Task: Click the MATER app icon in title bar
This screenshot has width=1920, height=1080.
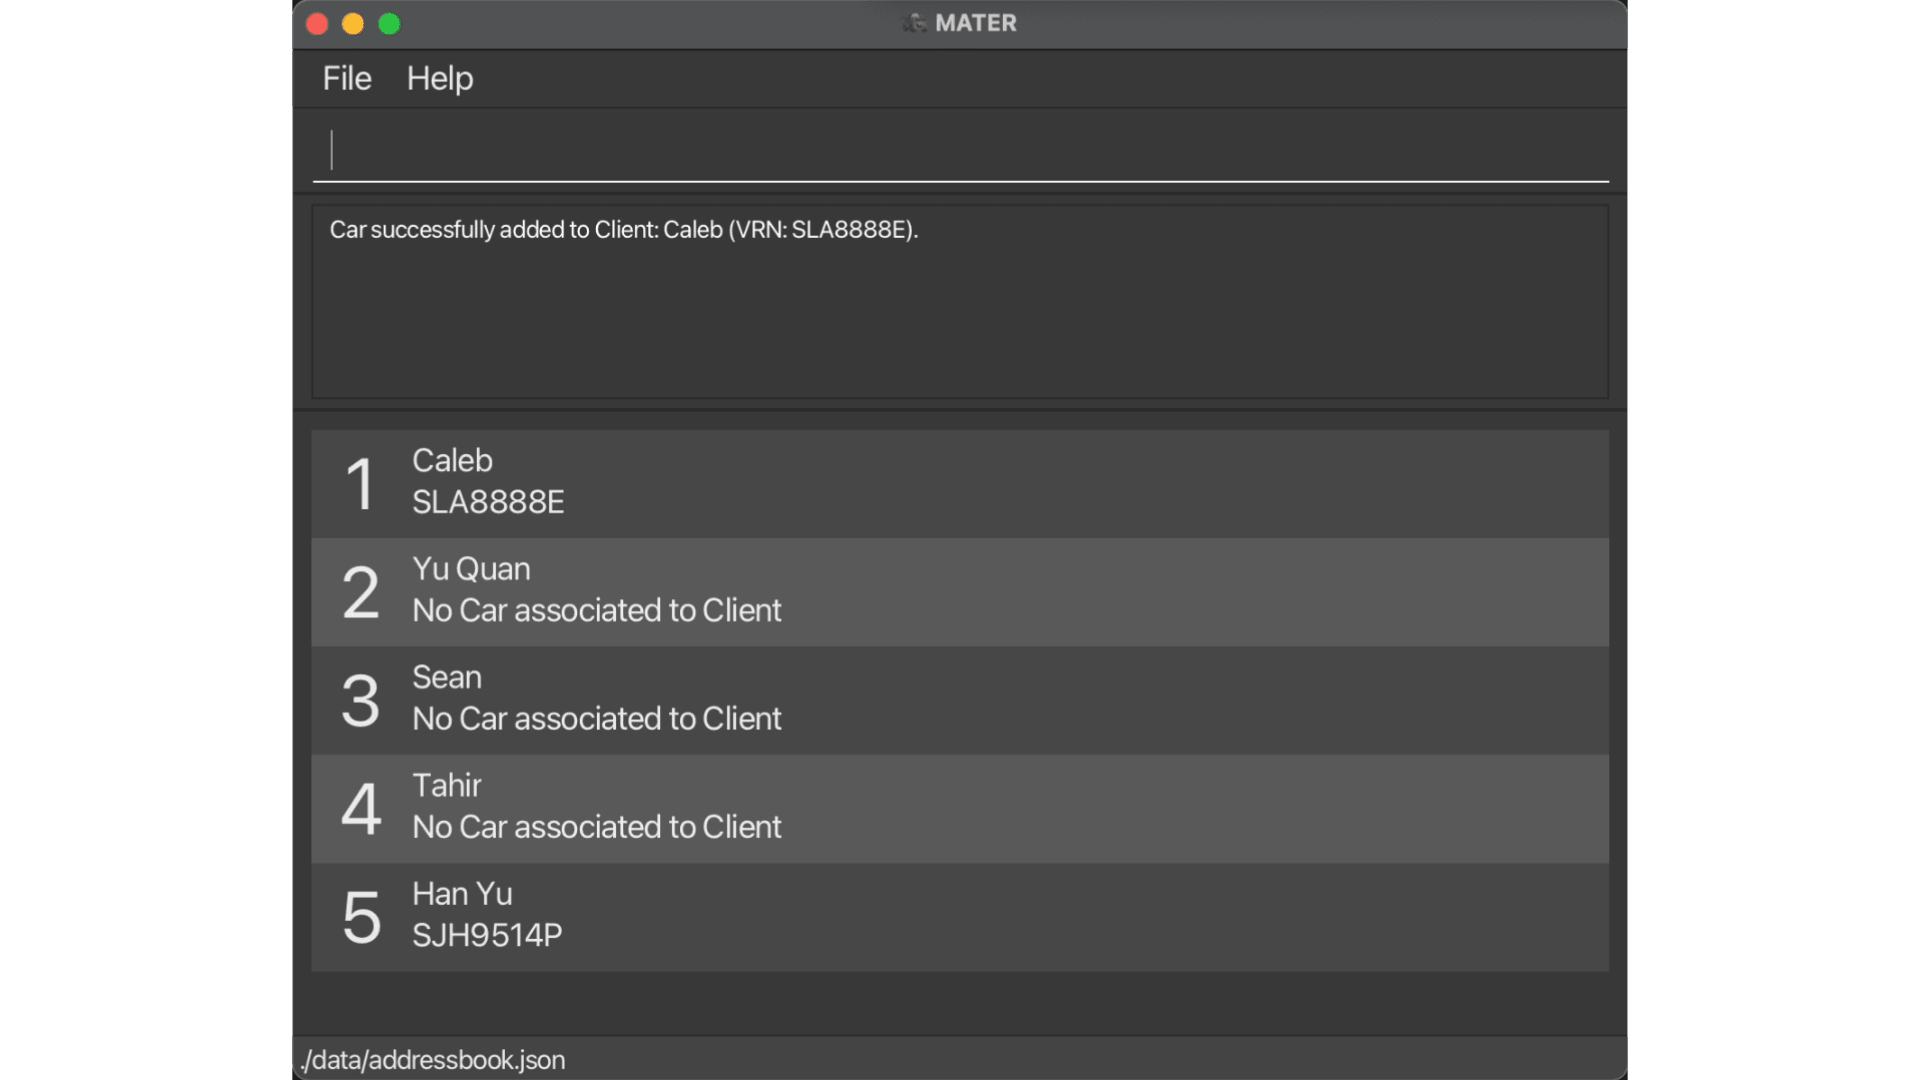Action: pos(914,23)
